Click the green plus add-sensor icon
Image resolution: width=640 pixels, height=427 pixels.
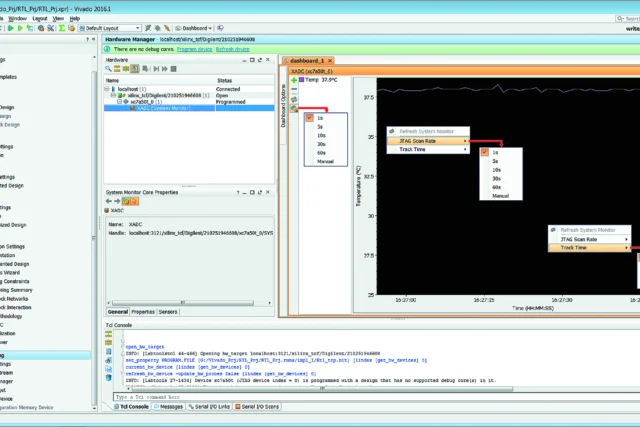(294, 80)
